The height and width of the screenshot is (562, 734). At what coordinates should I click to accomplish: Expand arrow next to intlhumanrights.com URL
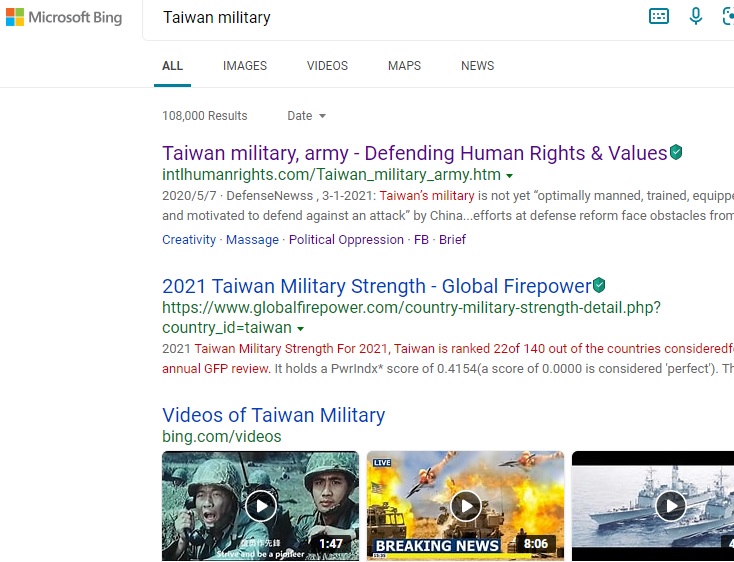coord(509,176)
